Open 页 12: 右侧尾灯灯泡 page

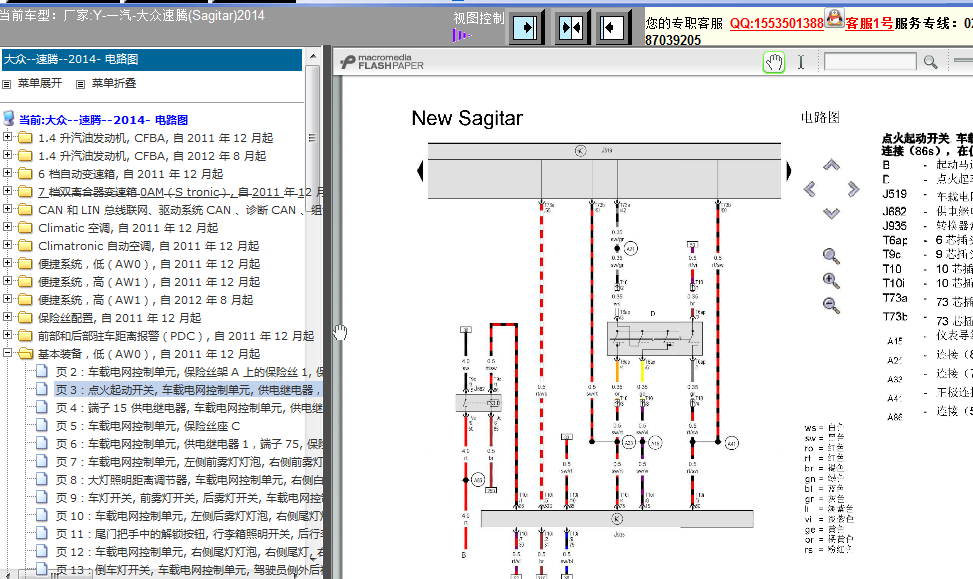189,552
